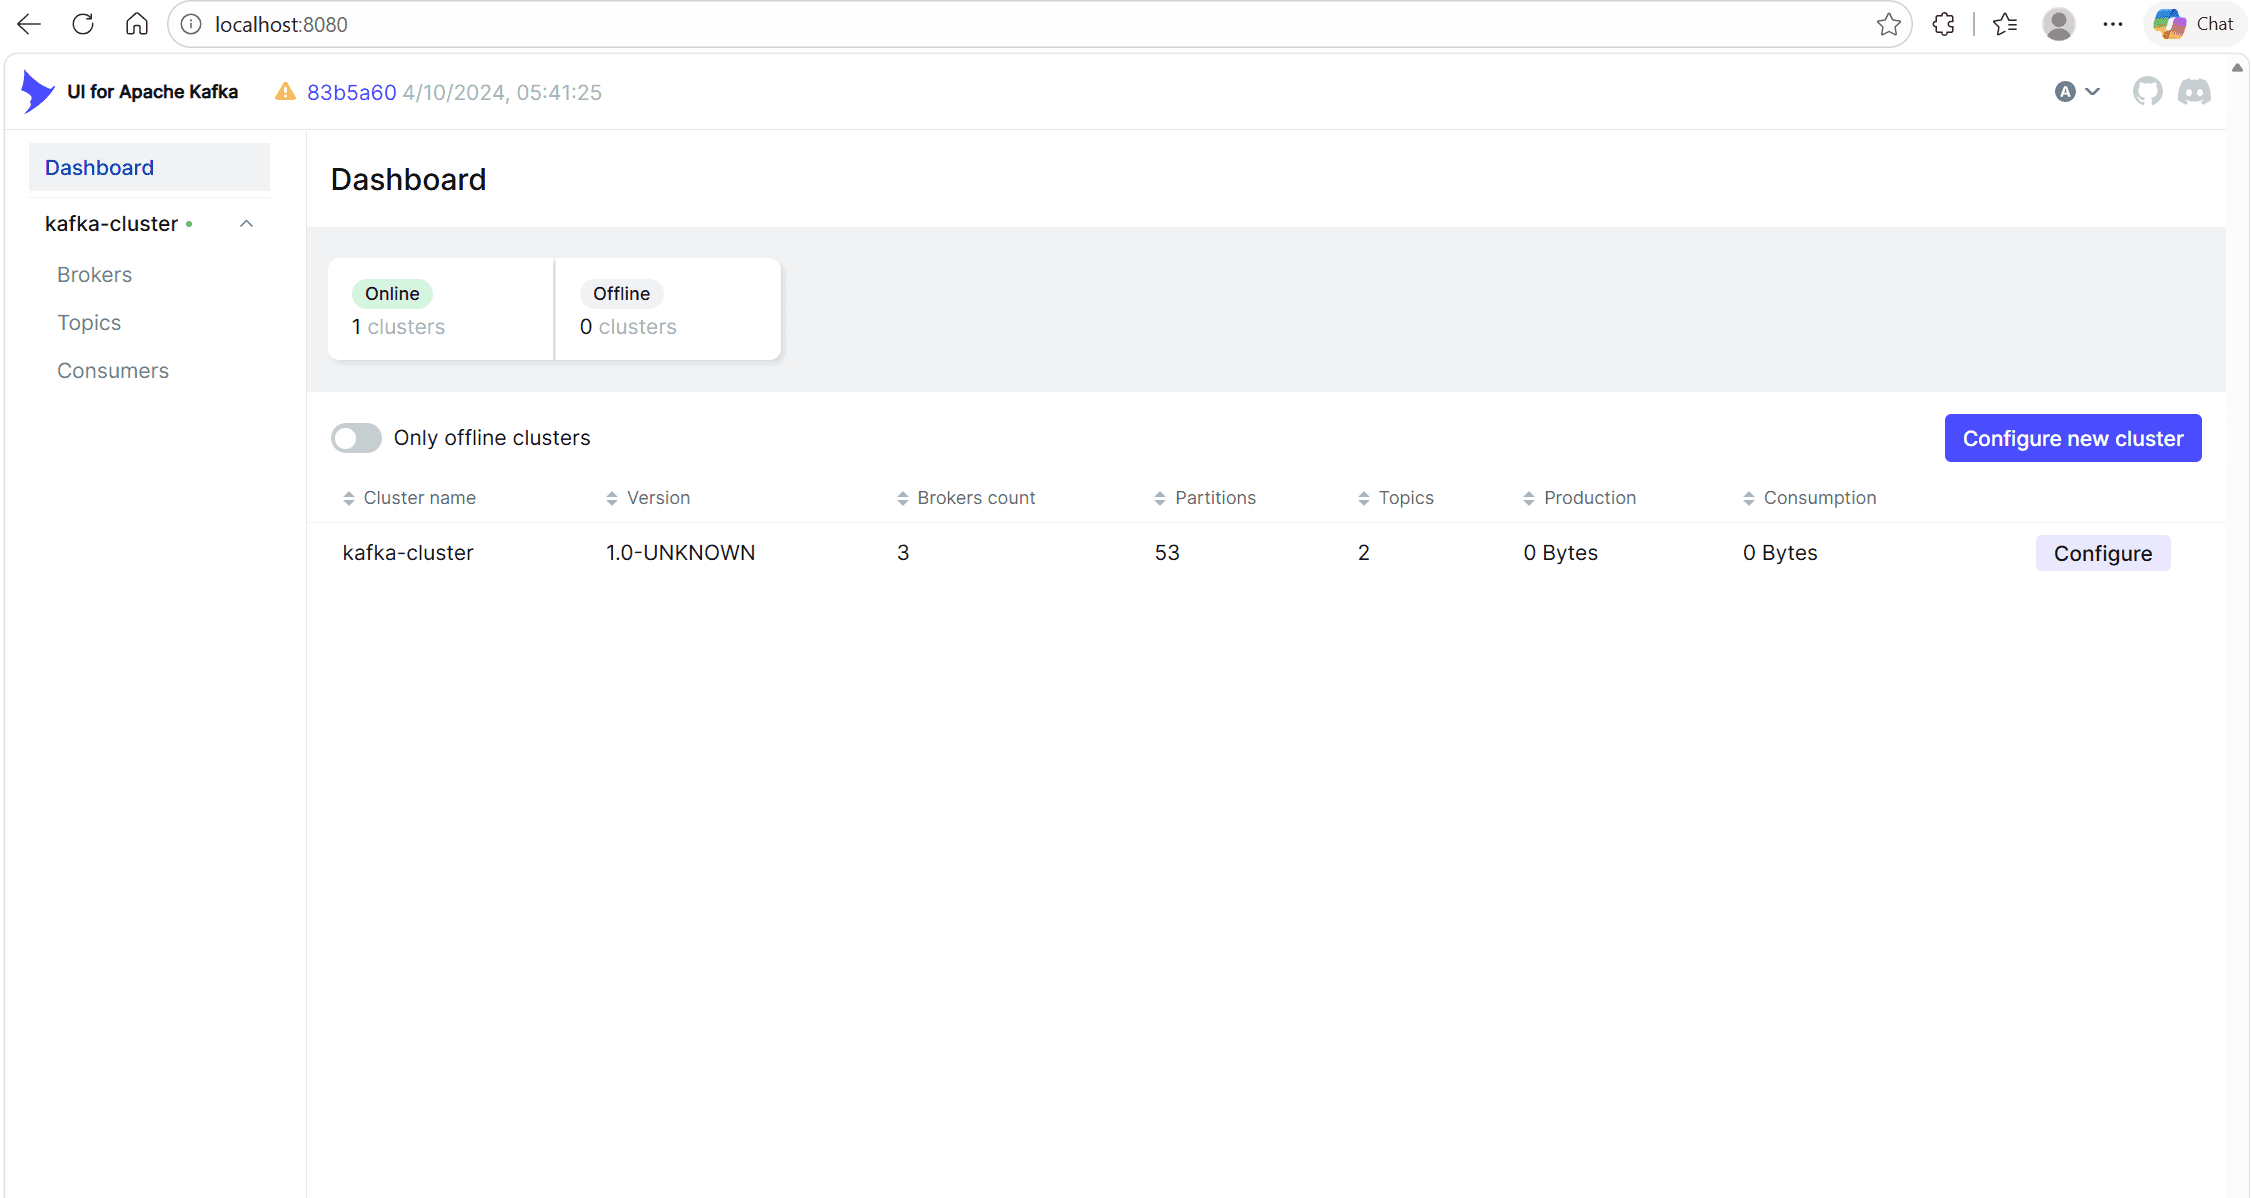Click the browser back arrow
2251x1198 pixels.
[29, 24]
